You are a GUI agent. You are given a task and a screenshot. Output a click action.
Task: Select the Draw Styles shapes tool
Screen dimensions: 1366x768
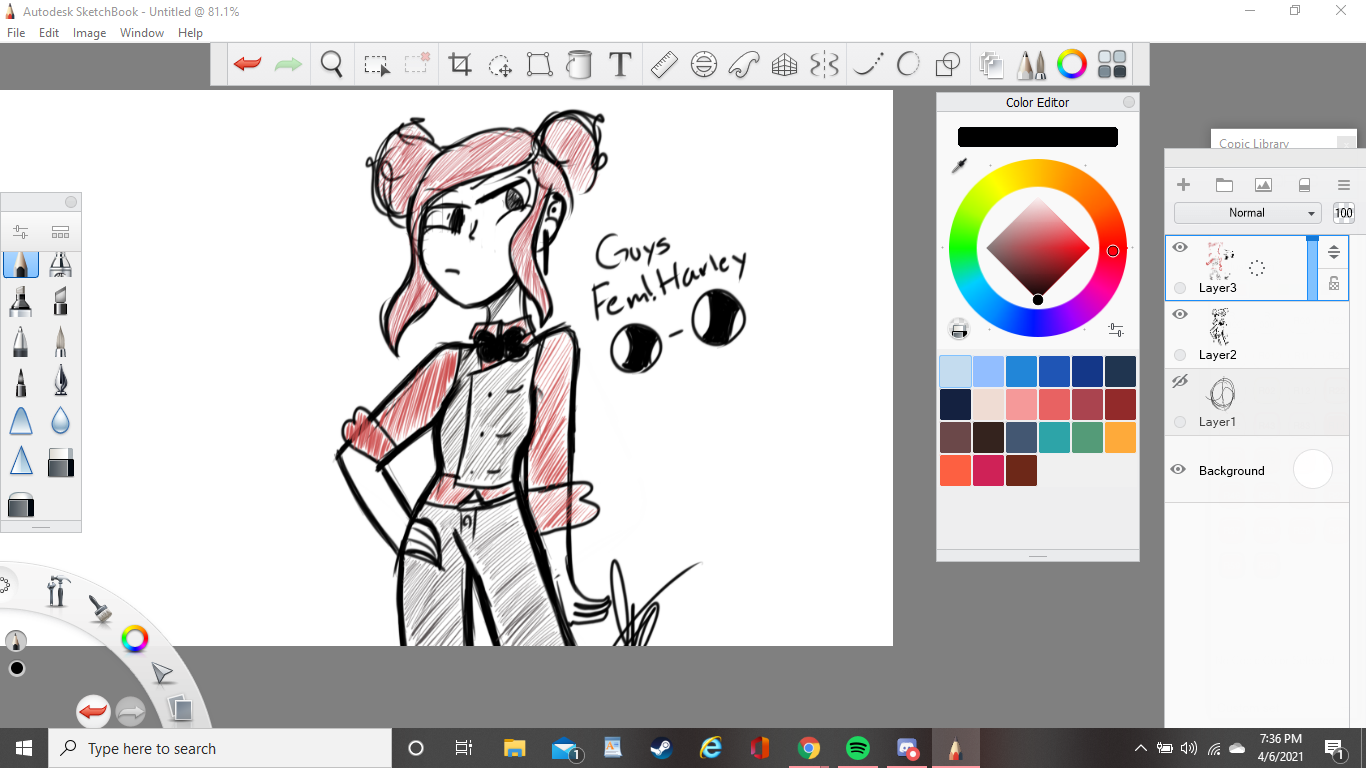tap(947, 65)
